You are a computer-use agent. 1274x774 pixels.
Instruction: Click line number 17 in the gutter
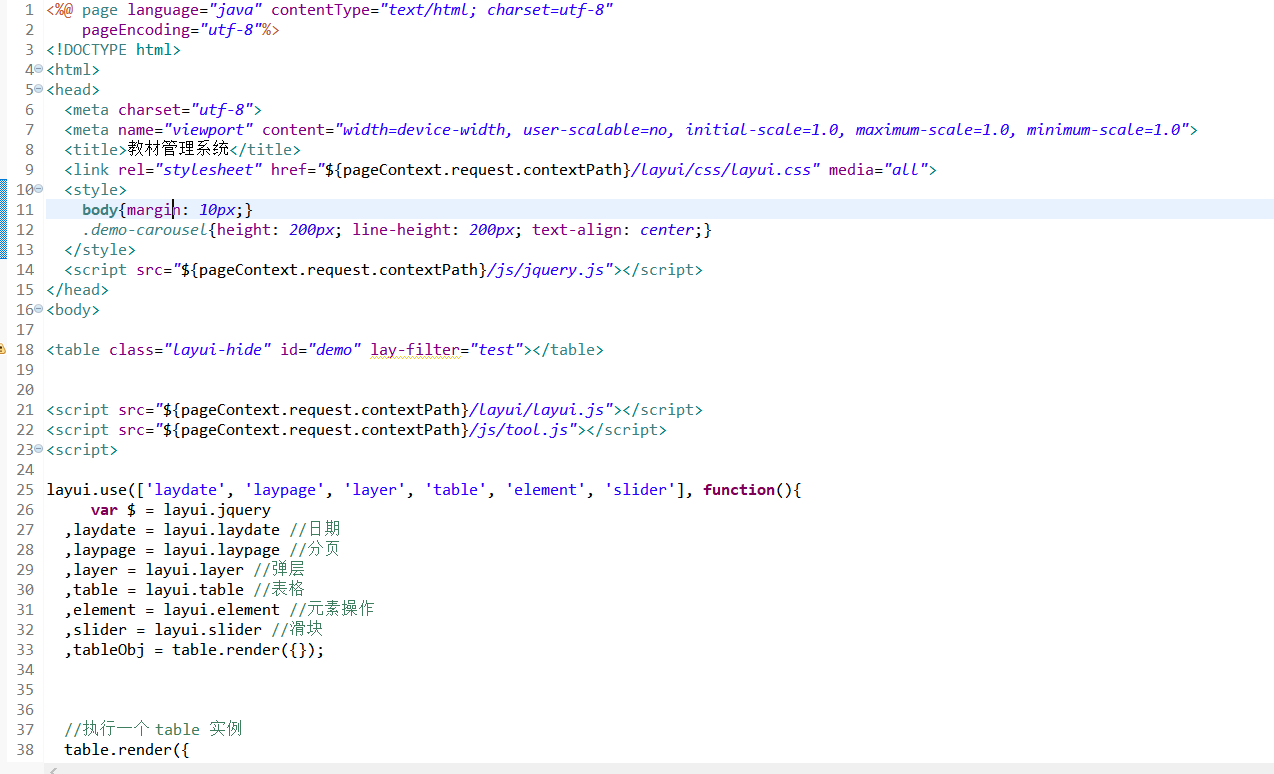(25, 329)
